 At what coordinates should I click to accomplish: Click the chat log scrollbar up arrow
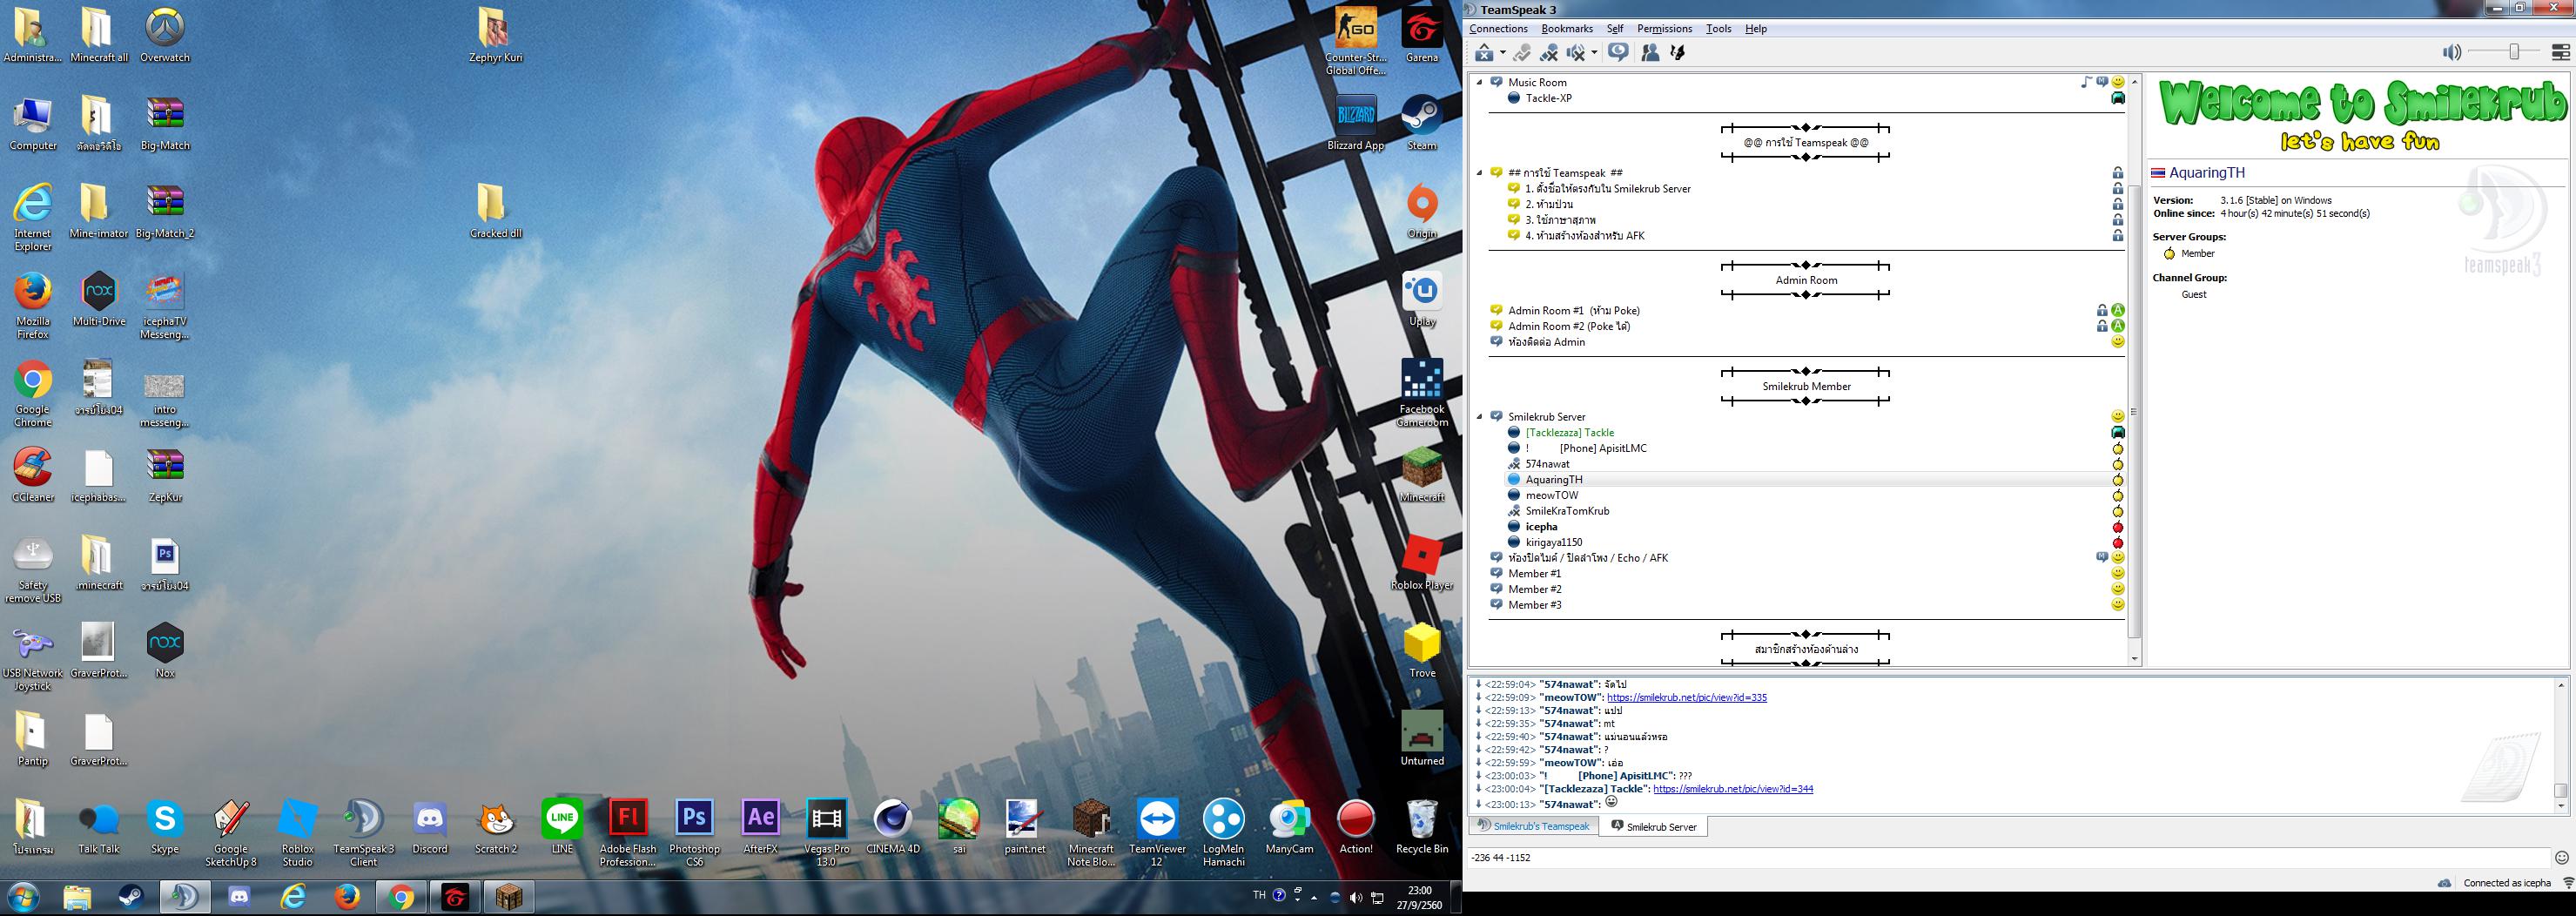coord(2561,685)
